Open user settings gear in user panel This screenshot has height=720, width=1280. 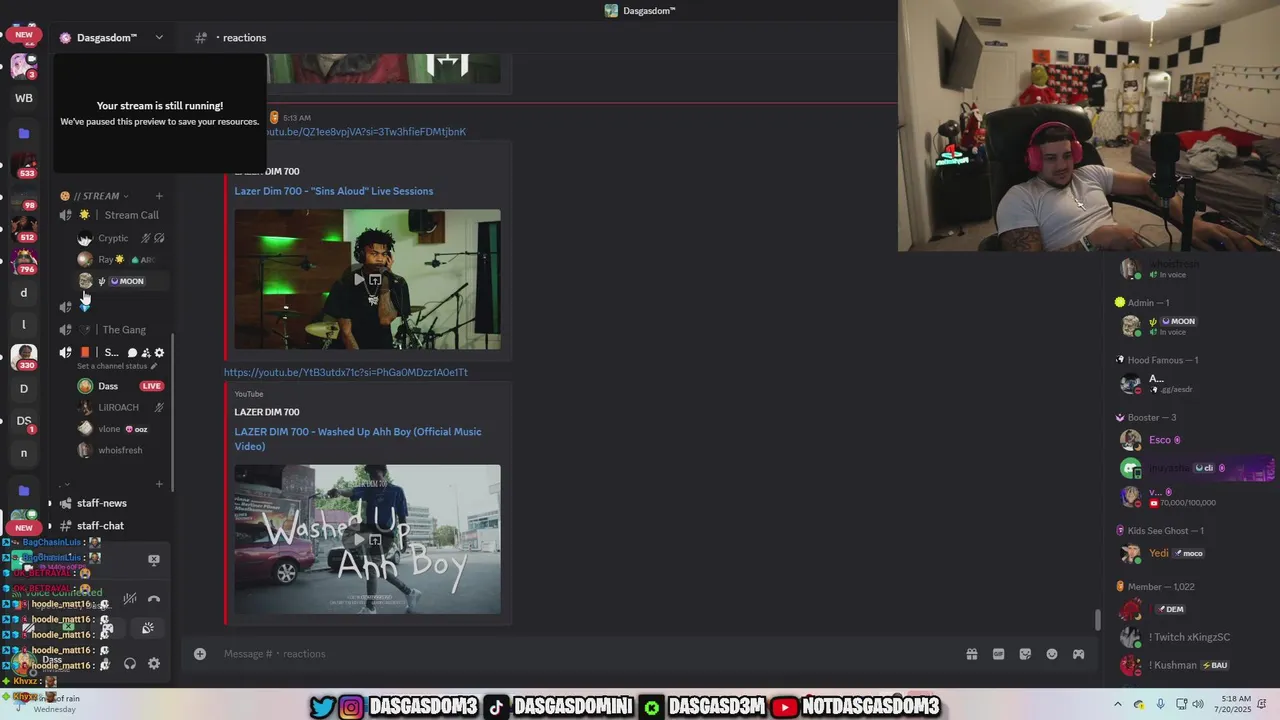coord(154,663)
